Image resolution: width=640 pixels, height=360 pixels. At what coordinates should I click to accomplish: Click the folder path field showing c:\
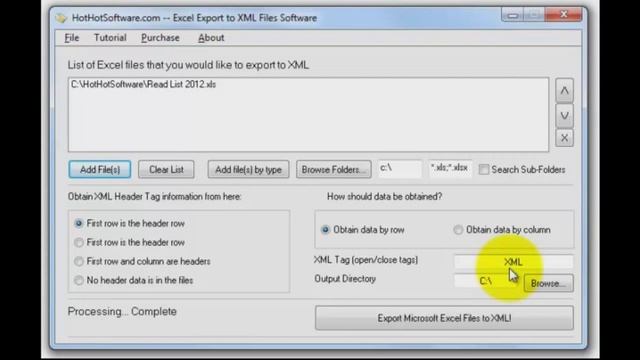400,169
